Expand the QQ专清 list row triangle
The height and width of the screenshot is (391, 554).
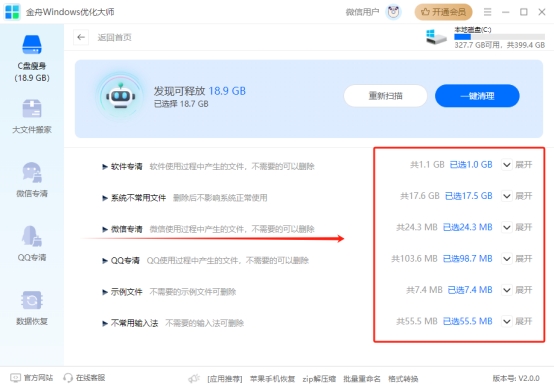tap(105, 261)
